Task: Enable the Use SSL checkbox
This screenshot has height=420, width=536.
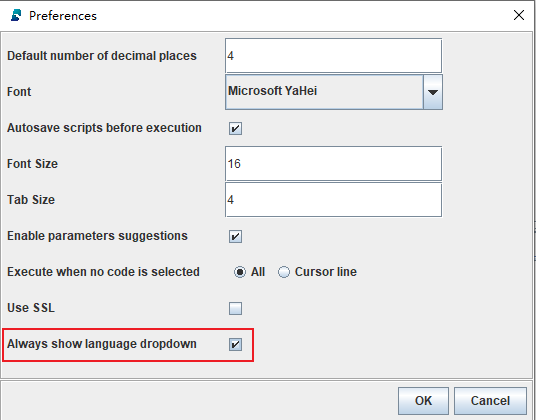Action: pos(236,308)
